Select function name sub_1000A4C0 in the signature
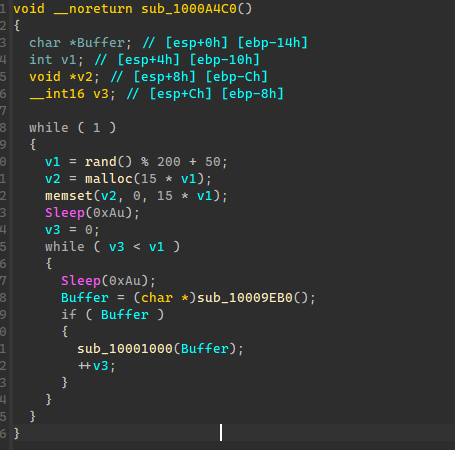Viewport: 455px width, 450px height. pyautogui.click(x=189, y=9)
